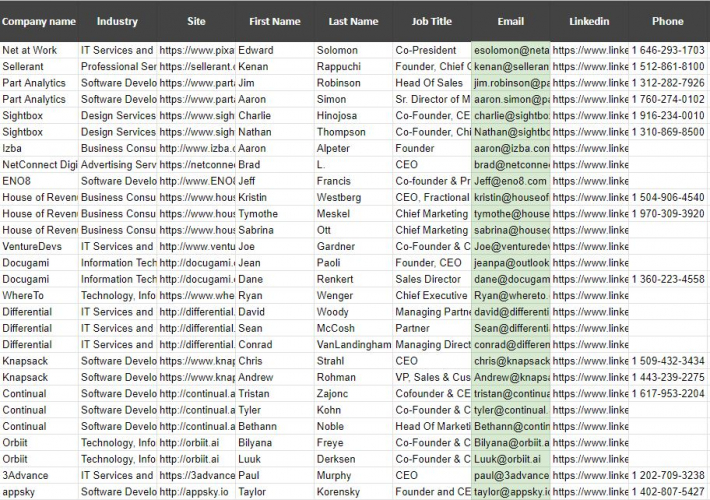Select last name Gardner cell
The width and height of the screenshot is (710, 500).
pos(353,246)
